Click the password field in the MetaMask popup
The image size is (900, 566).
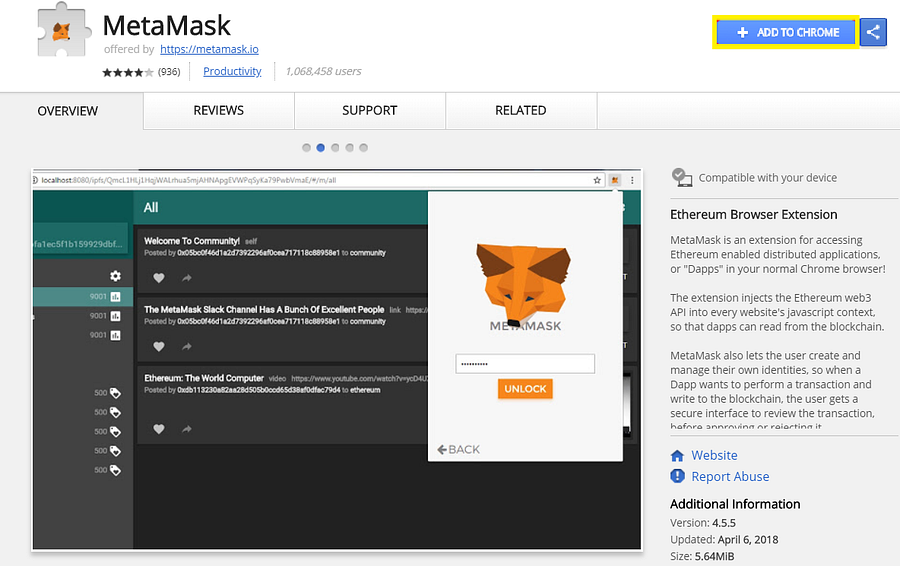525,364
